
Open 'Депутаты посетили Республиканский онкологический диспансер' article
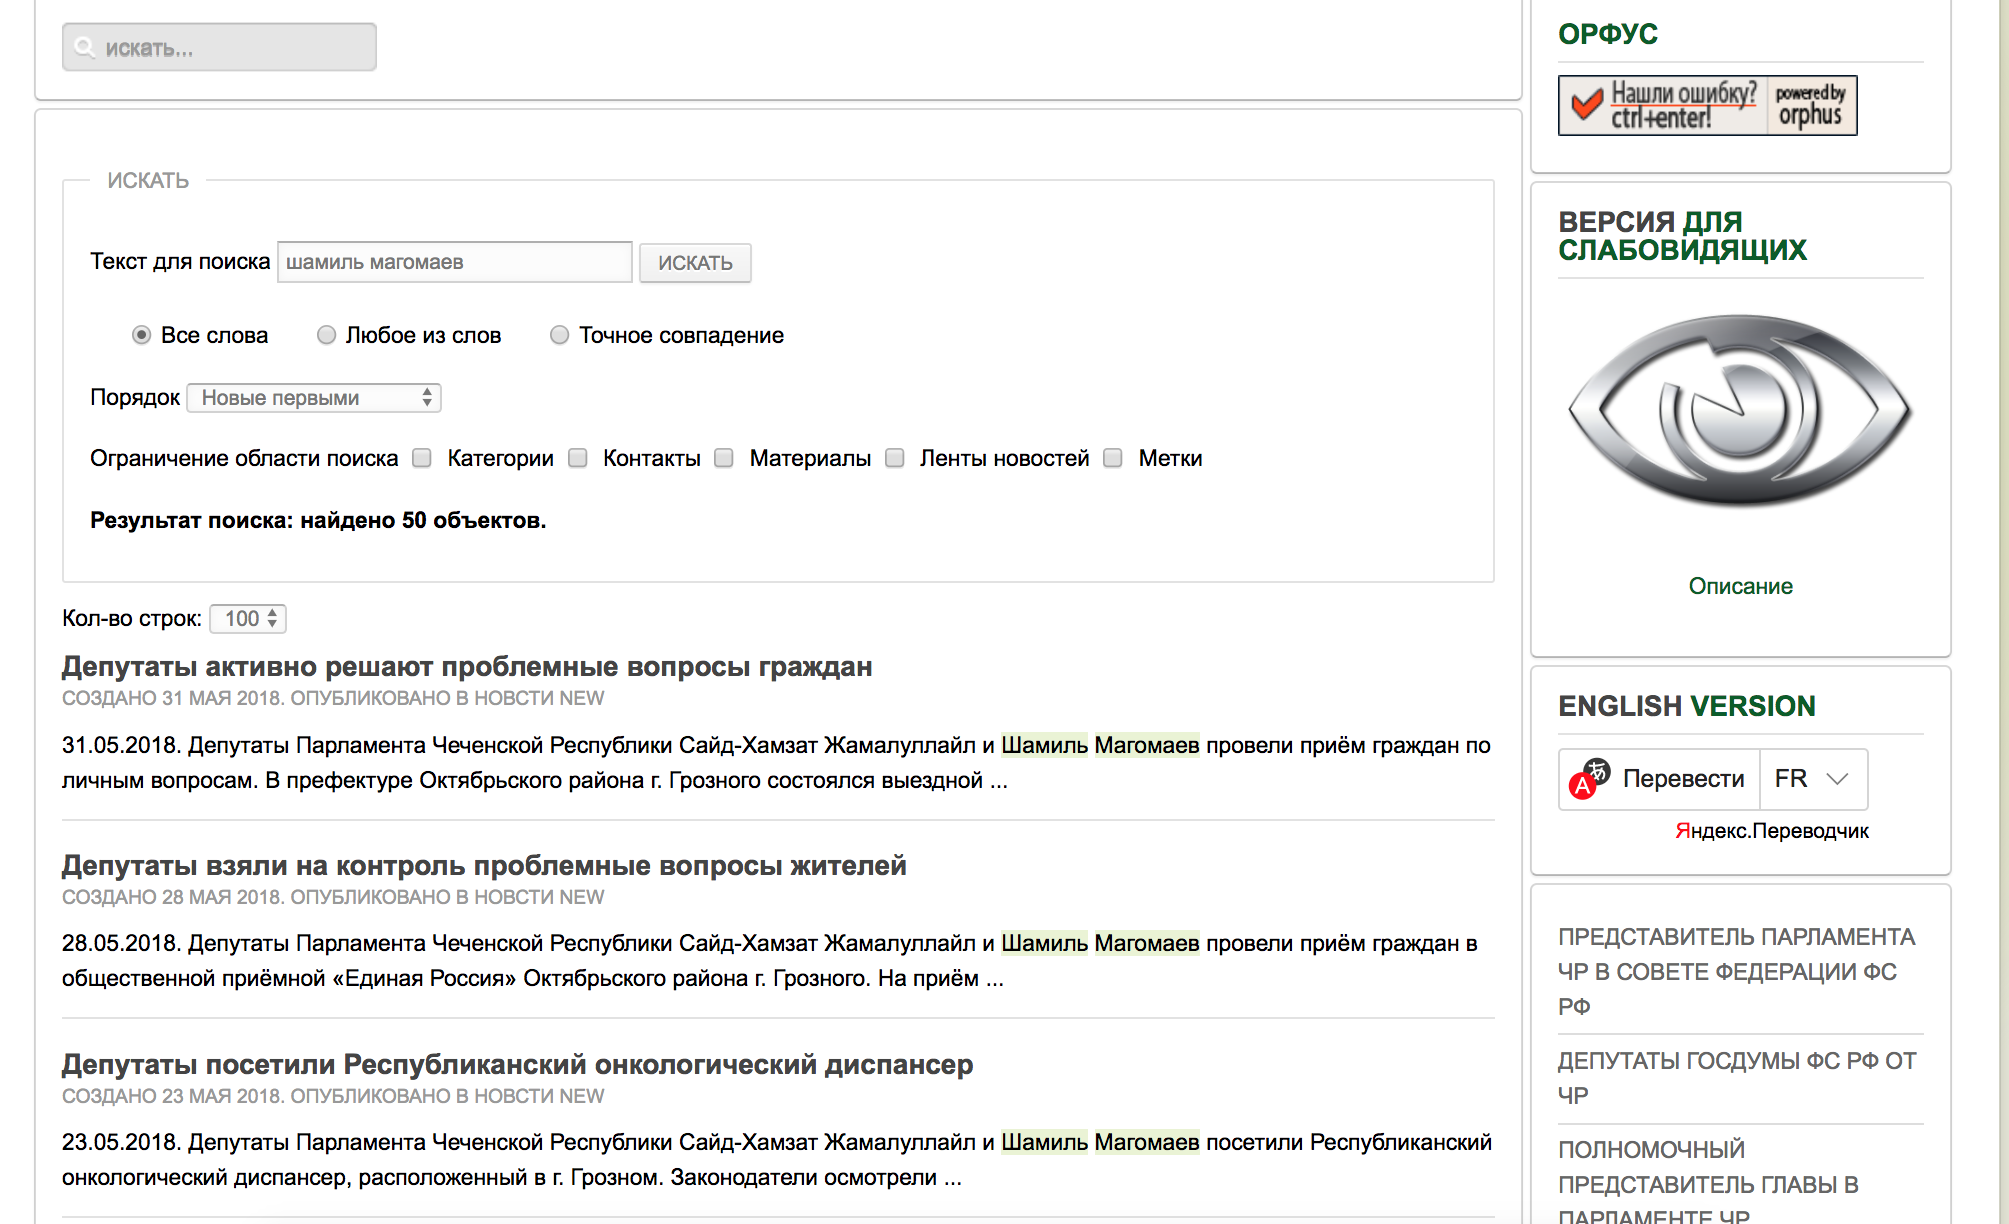[517, 1064]
